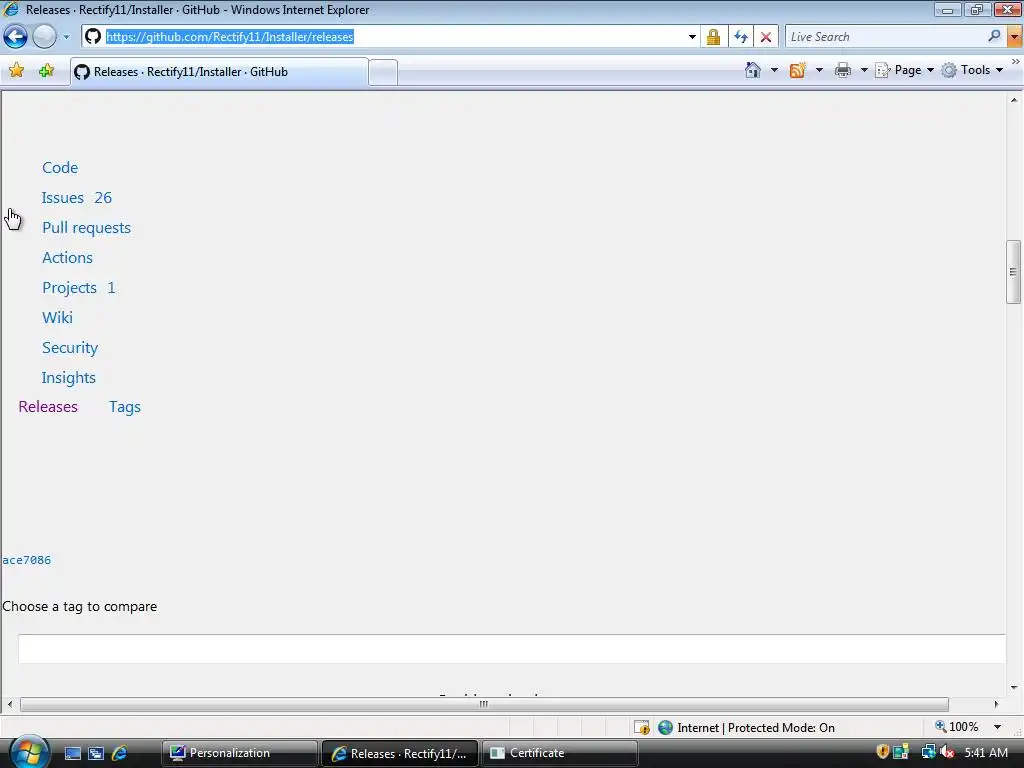This screenshot has width=1024, height=768.
Task: Switch to Certificate taskbar window
Action: (560, 753)
